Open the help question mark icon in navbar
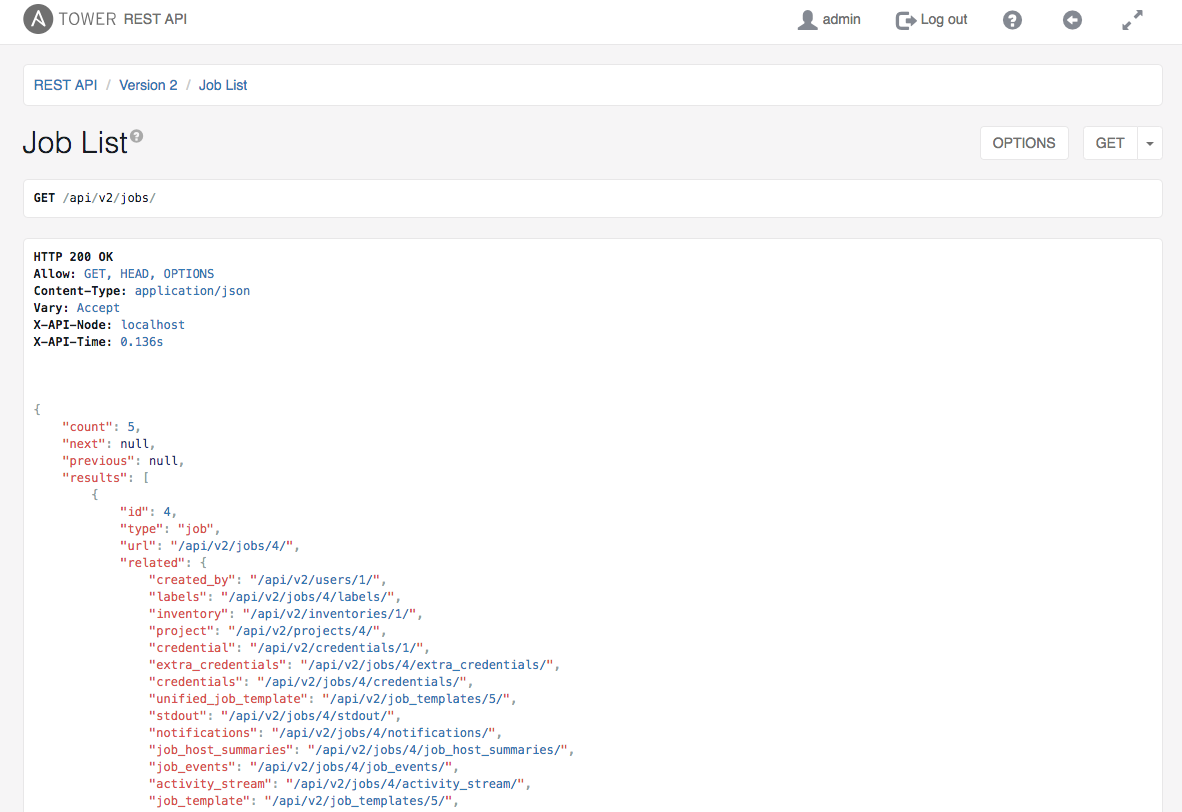 pyautogui.click(x=1012, y=20)
